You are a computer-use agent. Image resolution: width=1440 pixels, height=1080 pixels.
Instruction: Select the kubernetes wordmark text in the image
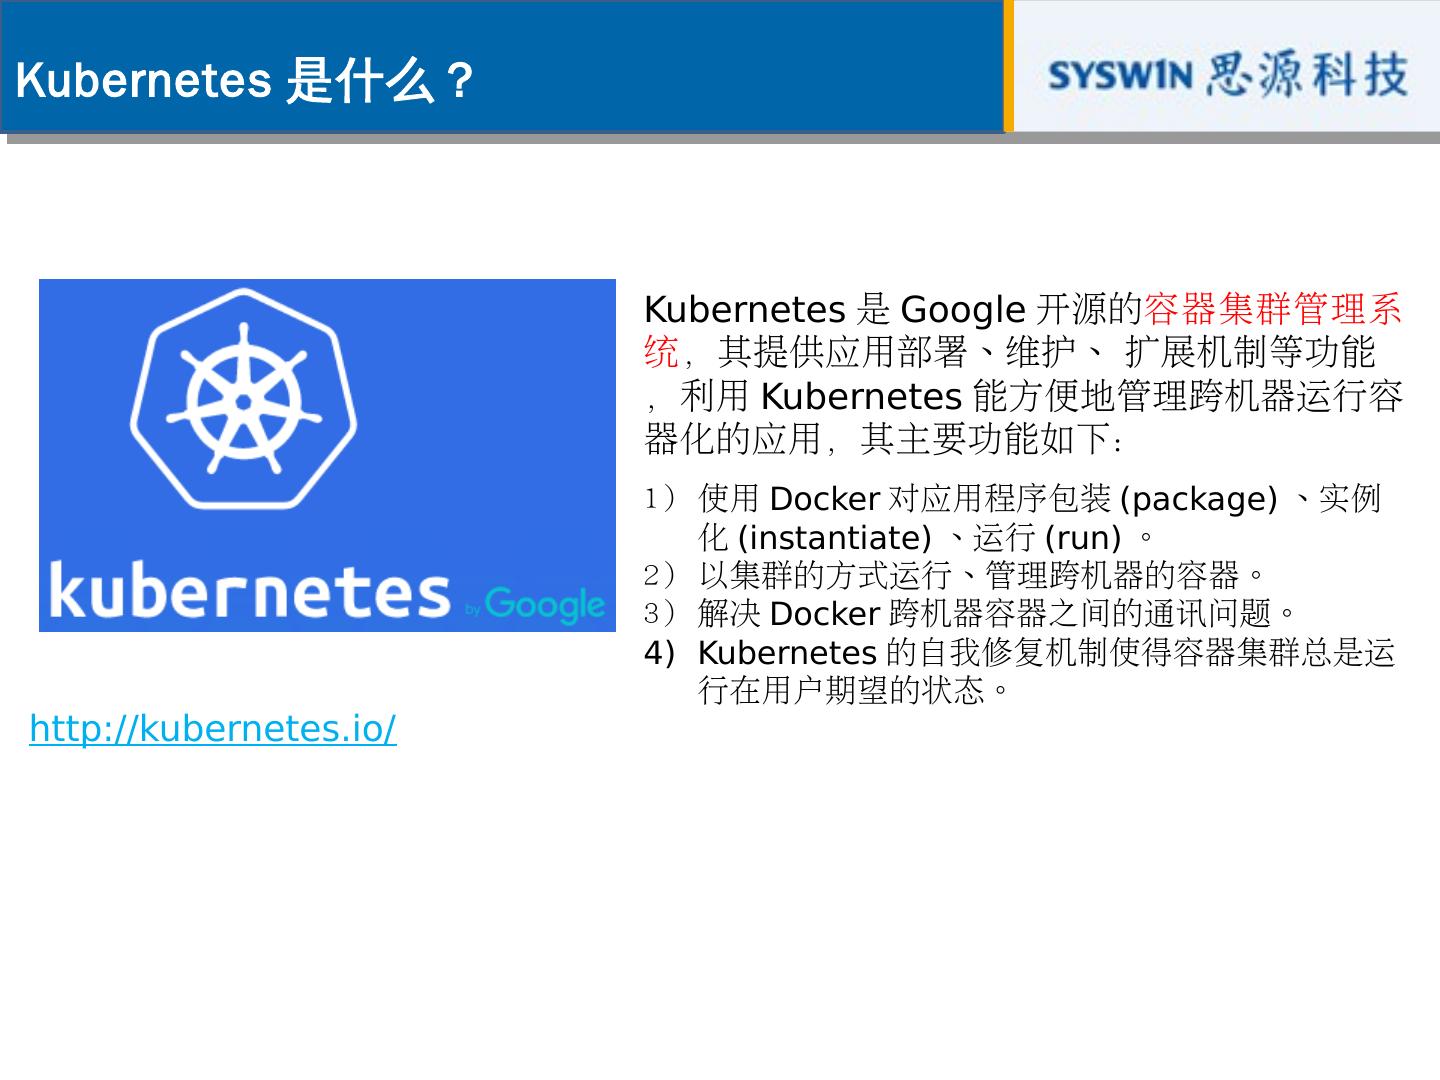click(250, 594)
